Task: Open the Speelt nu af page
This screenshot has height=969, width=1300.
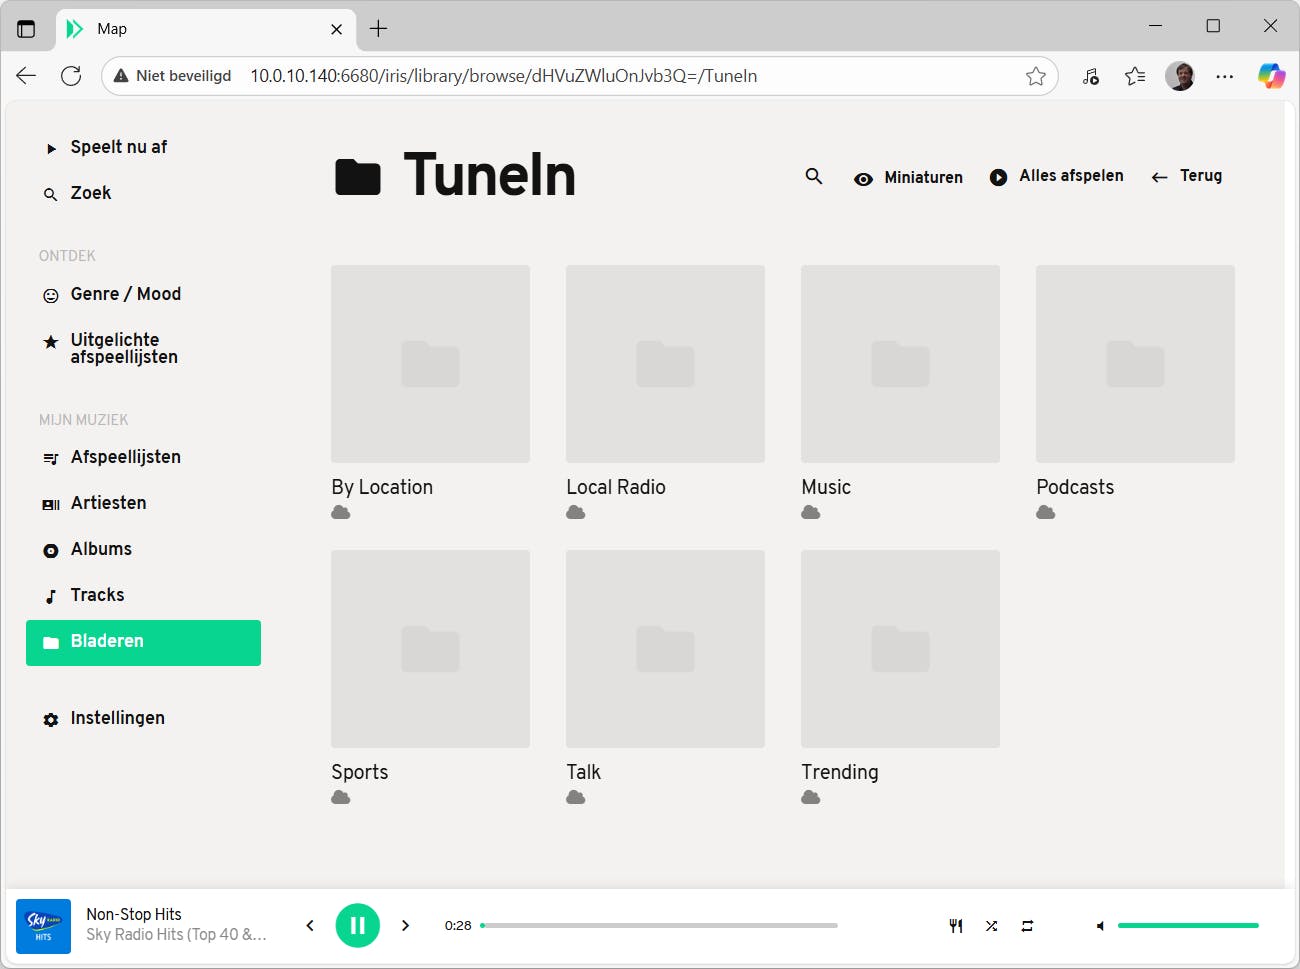Action: pos(118,147)
